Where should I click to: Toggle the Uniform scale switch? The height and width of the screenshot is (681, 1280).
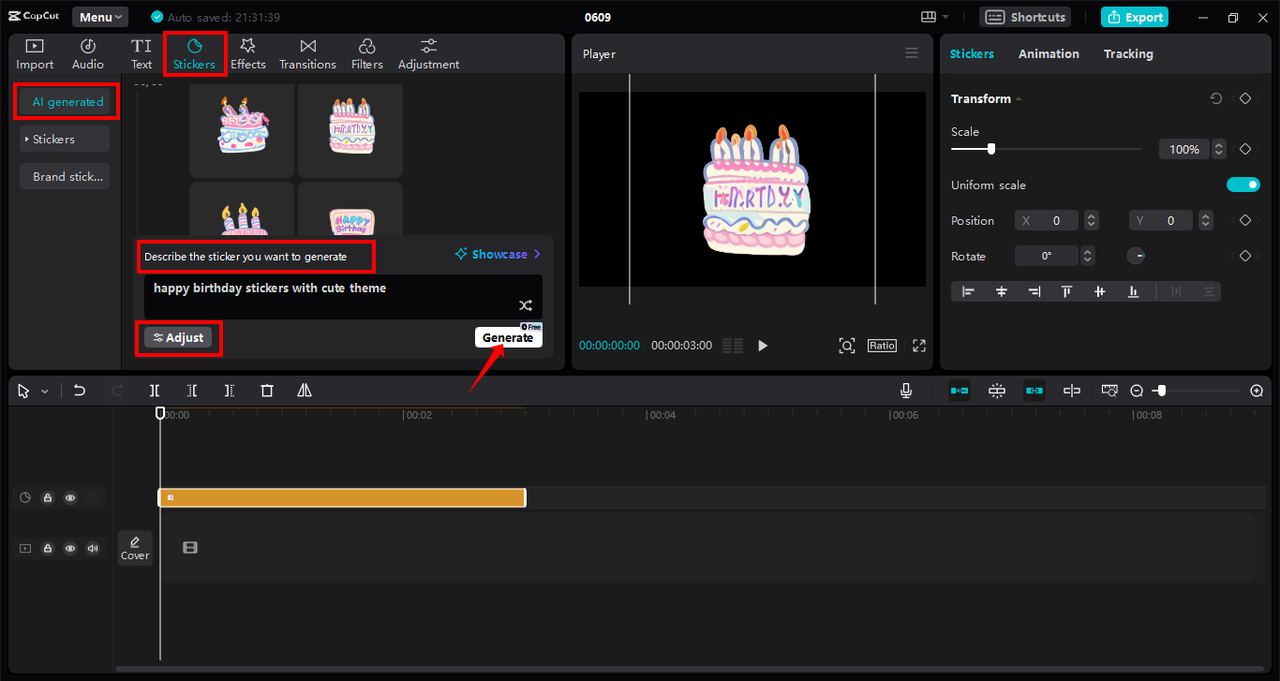[1243, 185]
